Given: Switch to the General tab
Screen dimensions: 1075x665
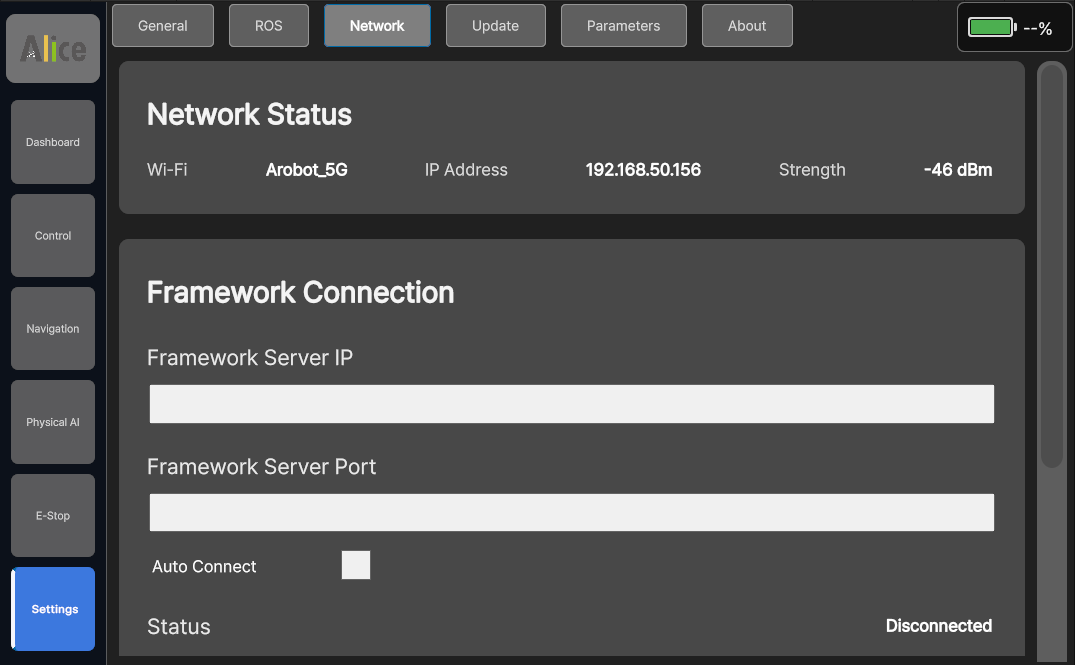Looking at the screenshot, I should pyautogui.click(x=162, y=25).
